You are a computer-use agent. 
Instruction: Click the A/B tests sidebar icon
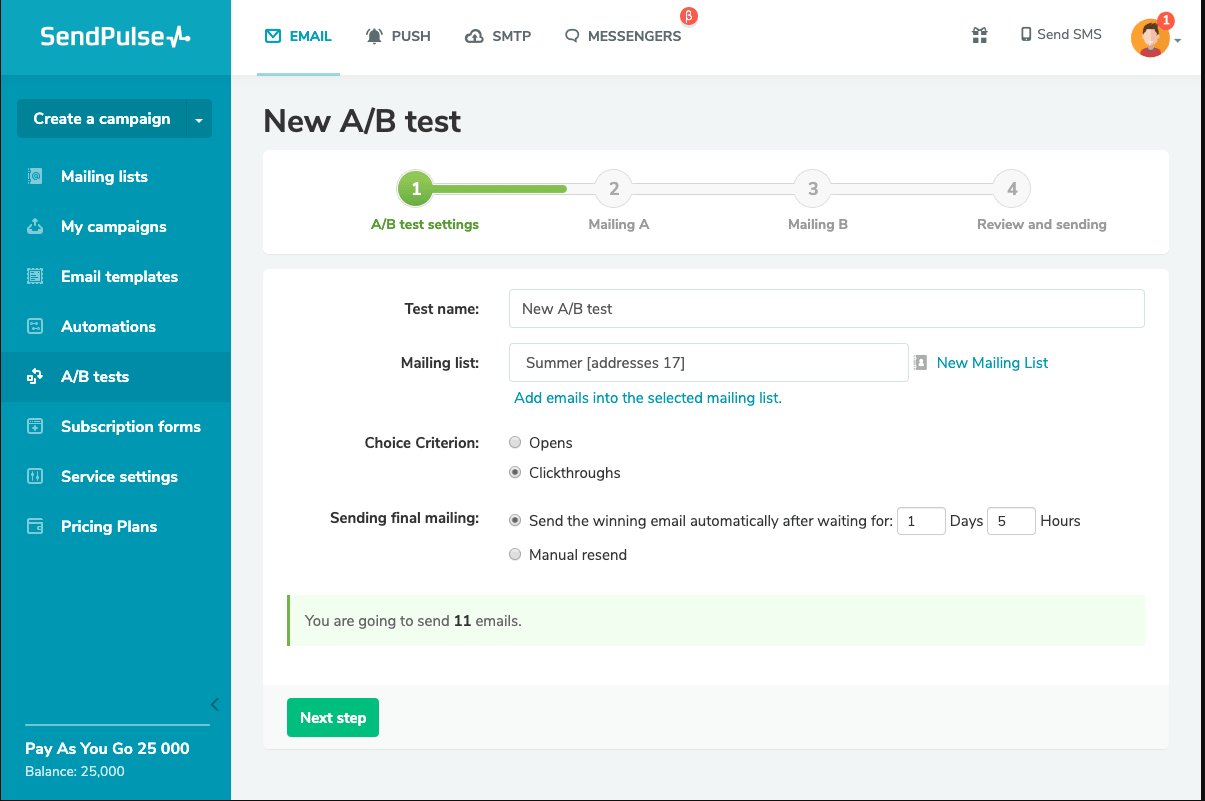(35, 377)
